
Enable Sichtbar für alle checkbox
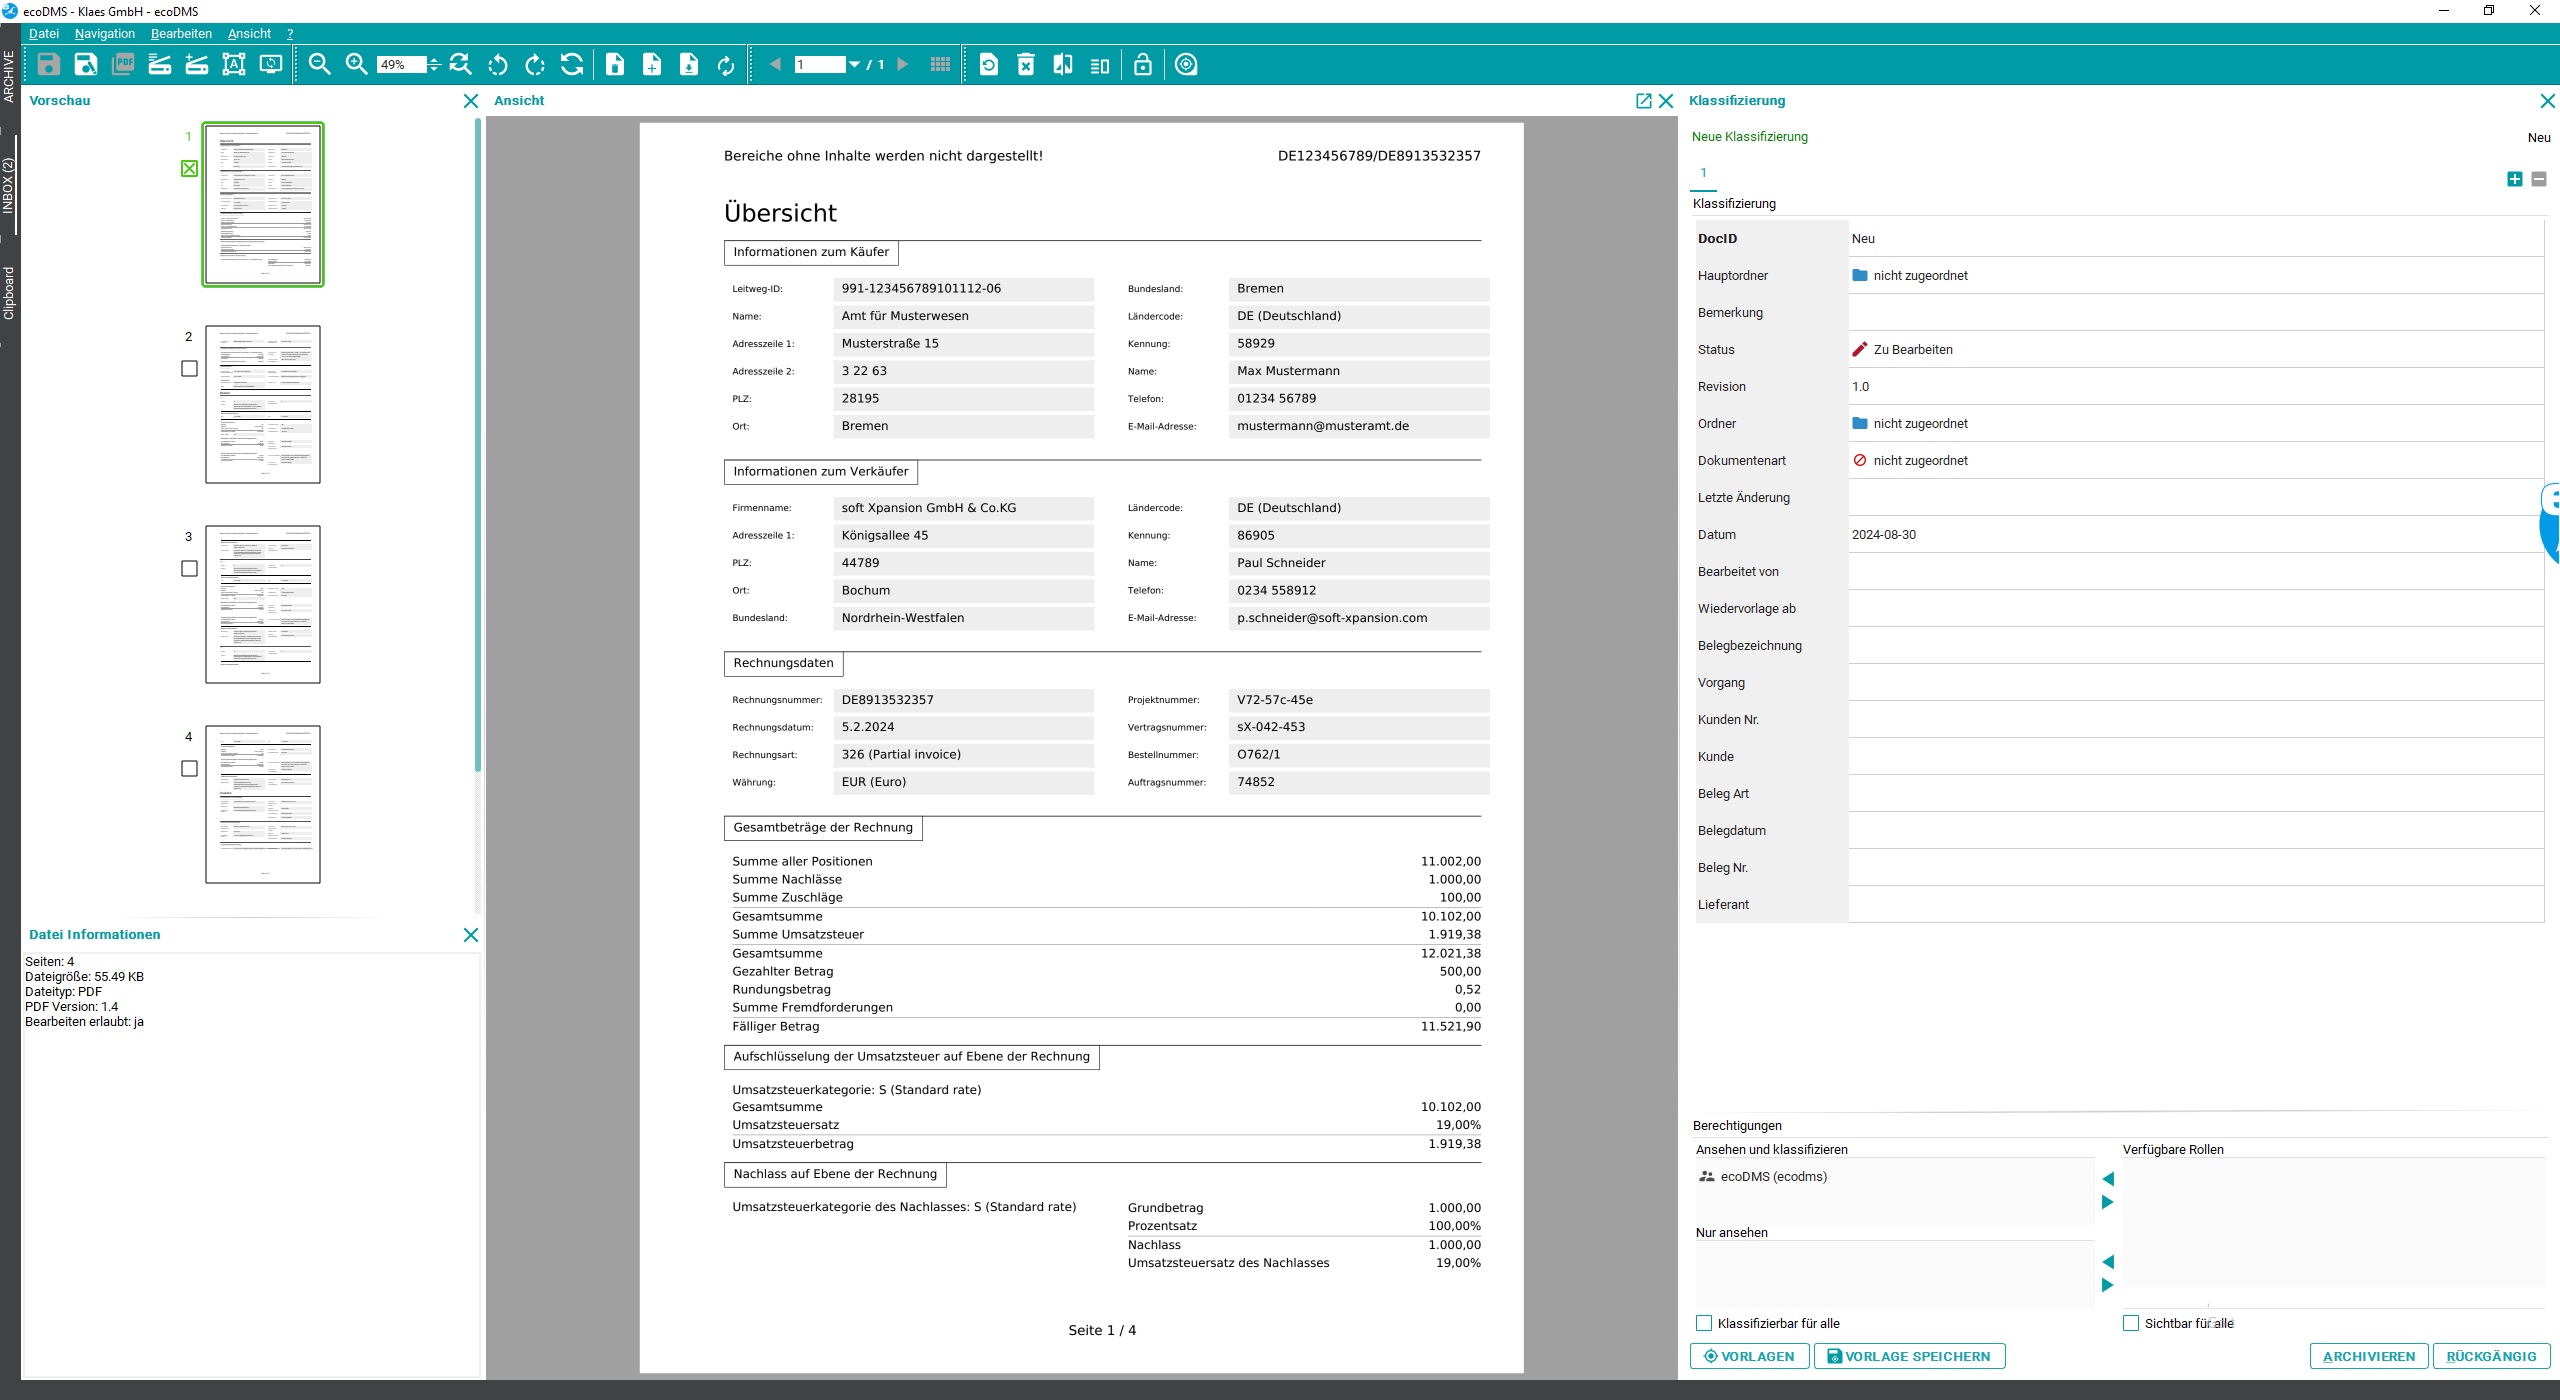(x=2131, y=1323)
